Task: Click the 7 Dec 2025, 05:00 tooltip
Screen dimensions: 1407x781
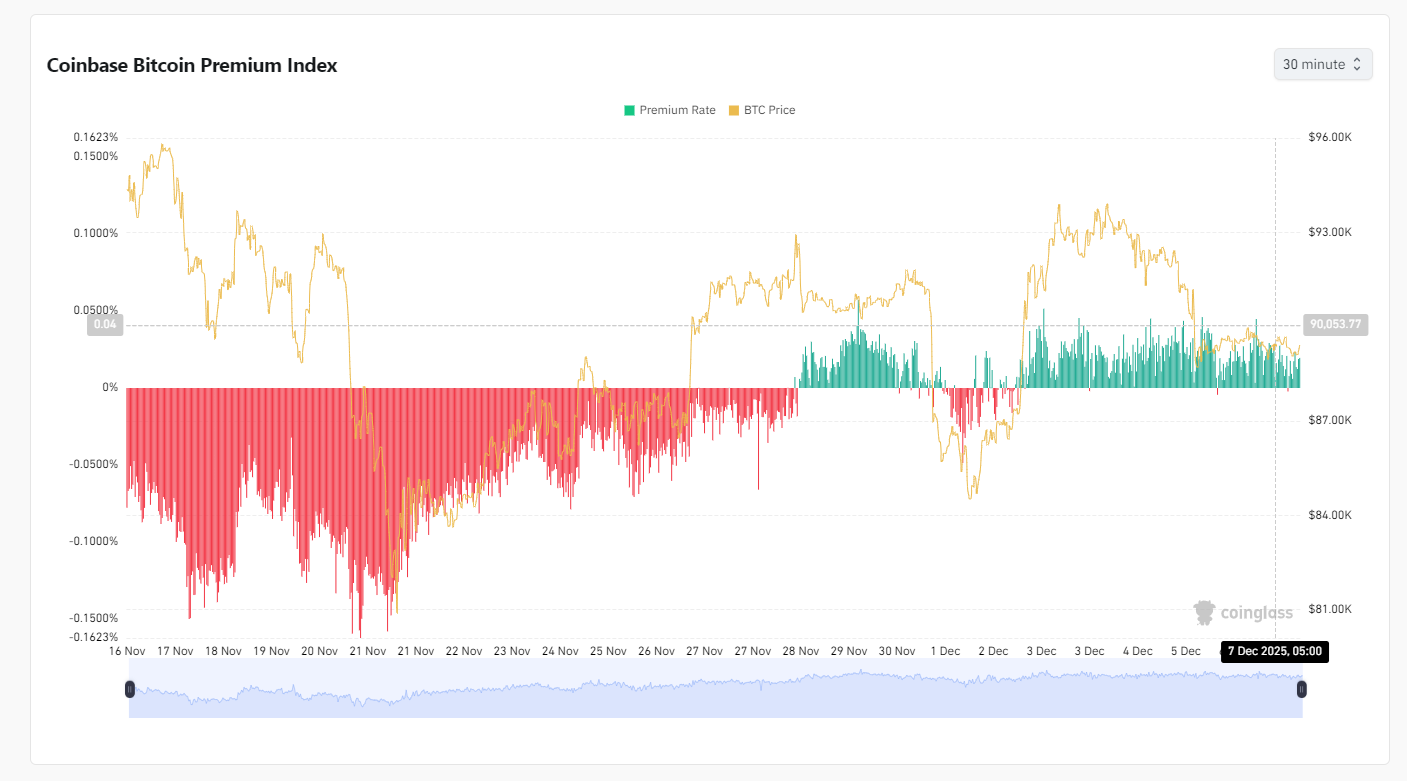Action: [1275, 651]
